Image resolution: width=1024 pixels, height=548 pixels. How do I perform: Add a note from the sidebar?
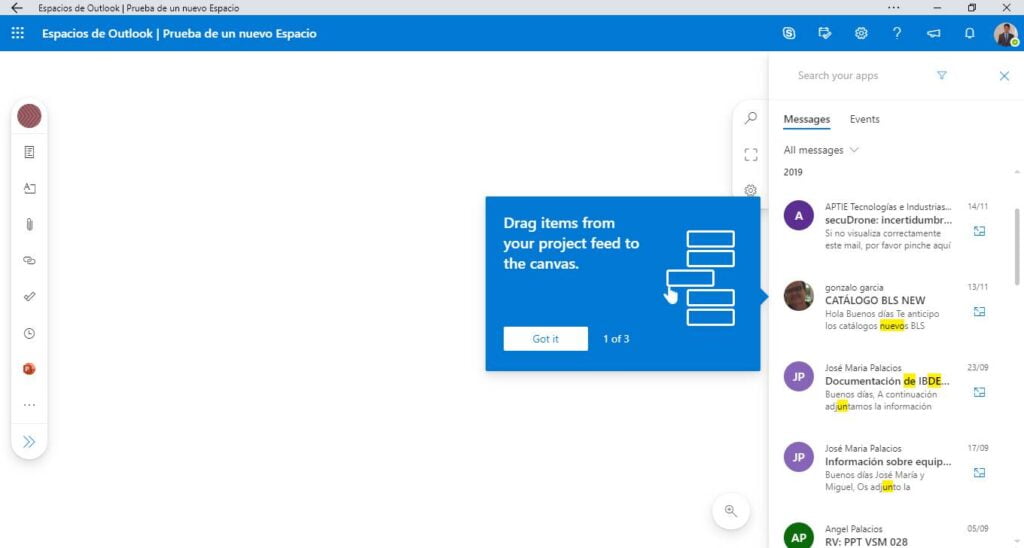[x=29, y=152]
